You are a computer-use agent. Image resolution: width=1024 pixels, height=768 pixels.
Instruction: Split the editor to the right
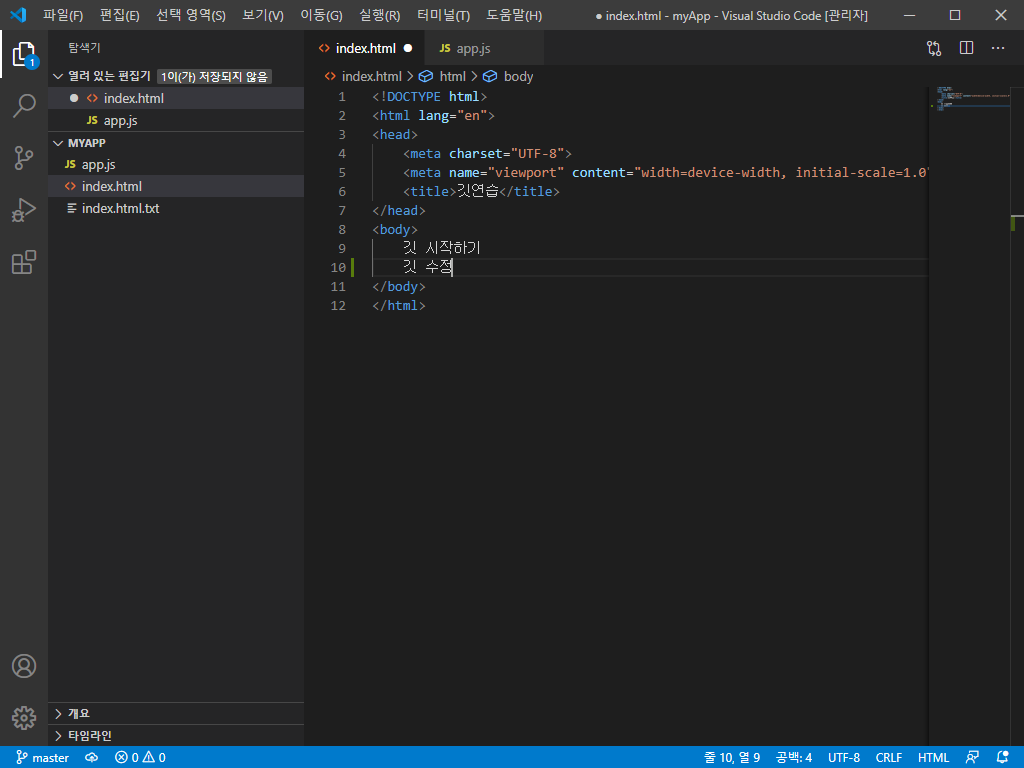(967, 48)
